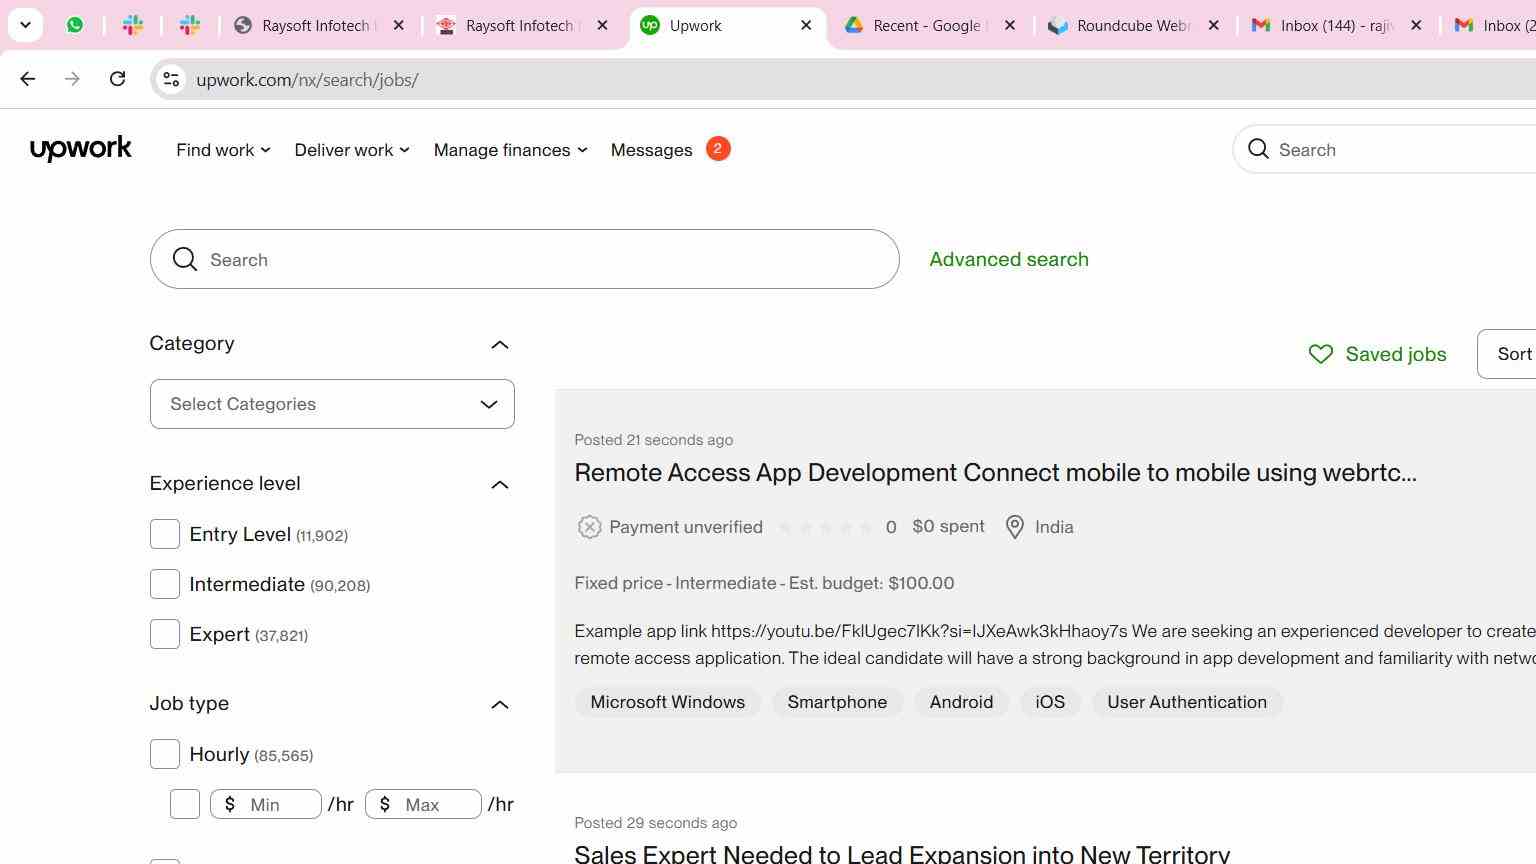The image size is (1536, 864).
Task: Switch to the last partially visible Inbox tab
Action: point(1492,26)
